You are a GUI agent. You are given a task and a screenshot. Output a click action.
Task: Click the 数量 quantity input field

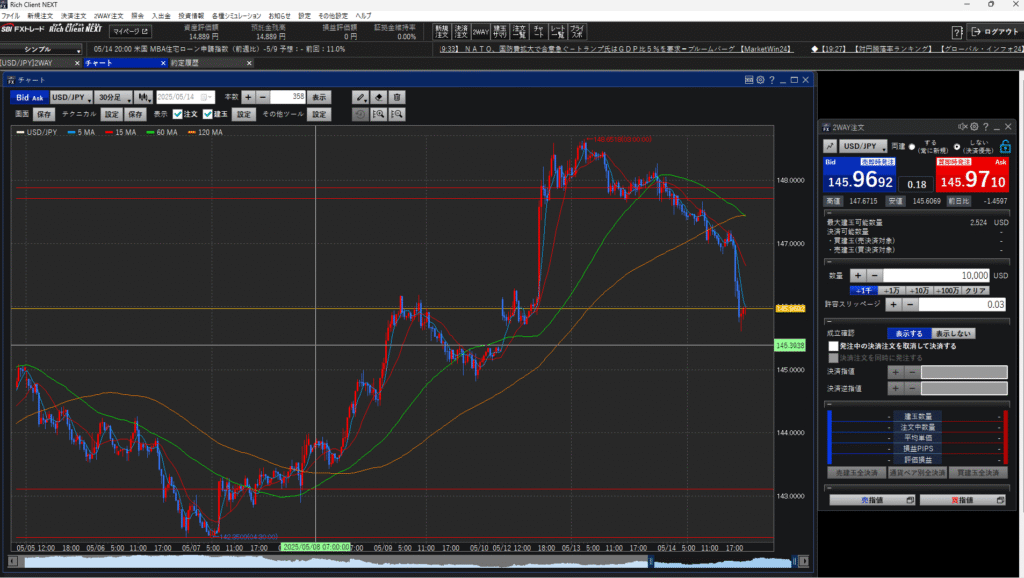pyautogui.click(x=937, y=275)
